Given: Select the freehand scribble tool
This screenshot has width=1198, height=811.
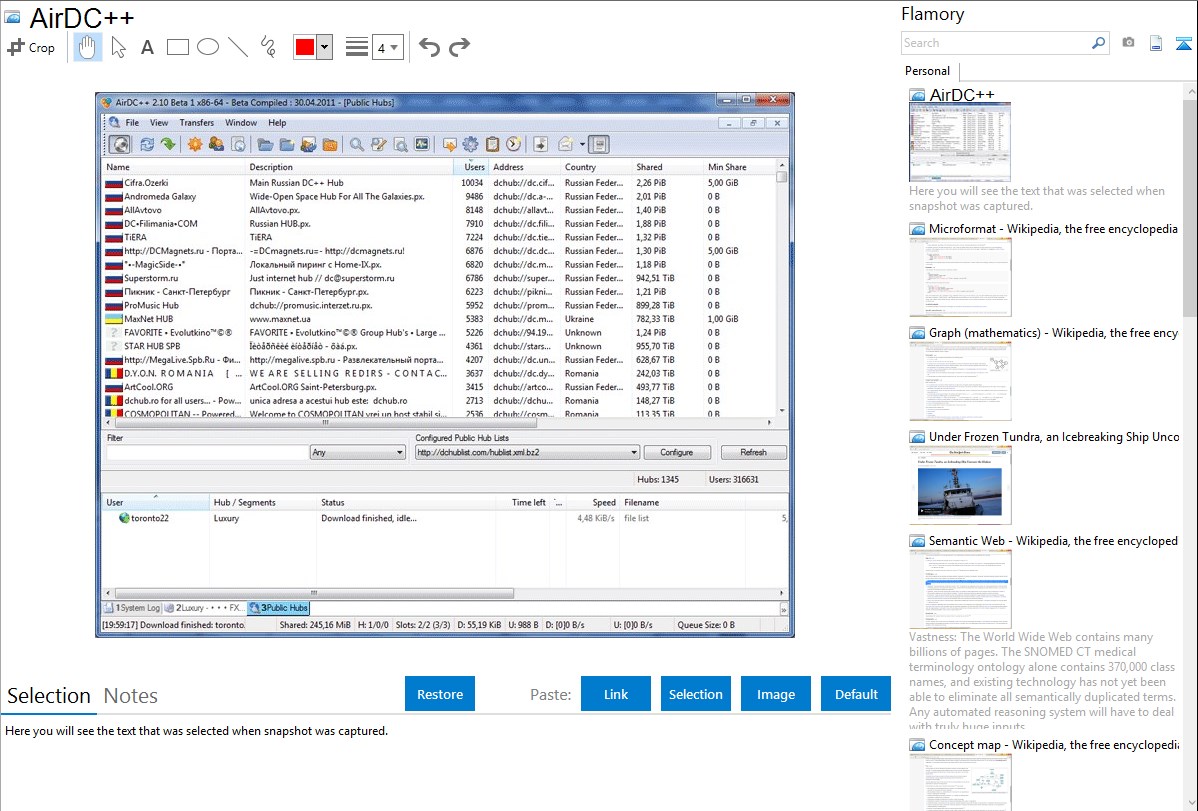Looking at the screenshot, I should point(268,47).
